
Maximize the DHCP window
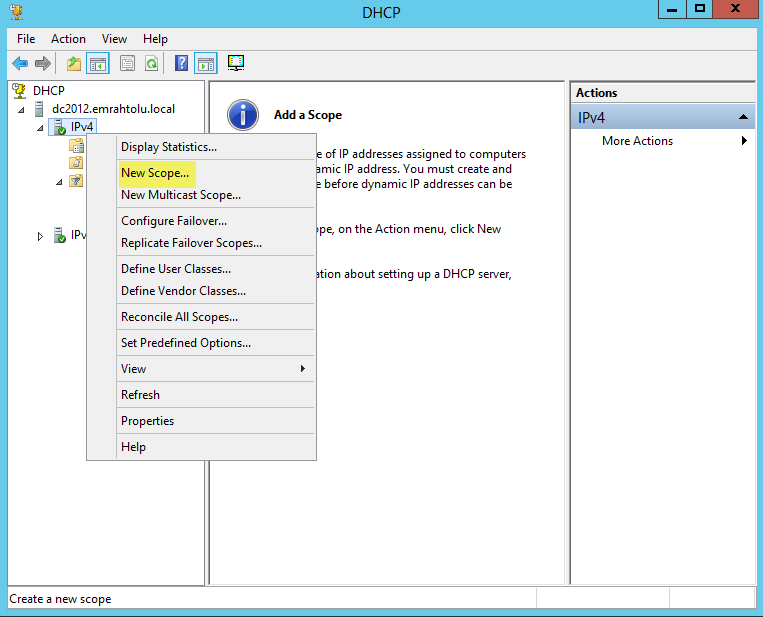point(700,9)
